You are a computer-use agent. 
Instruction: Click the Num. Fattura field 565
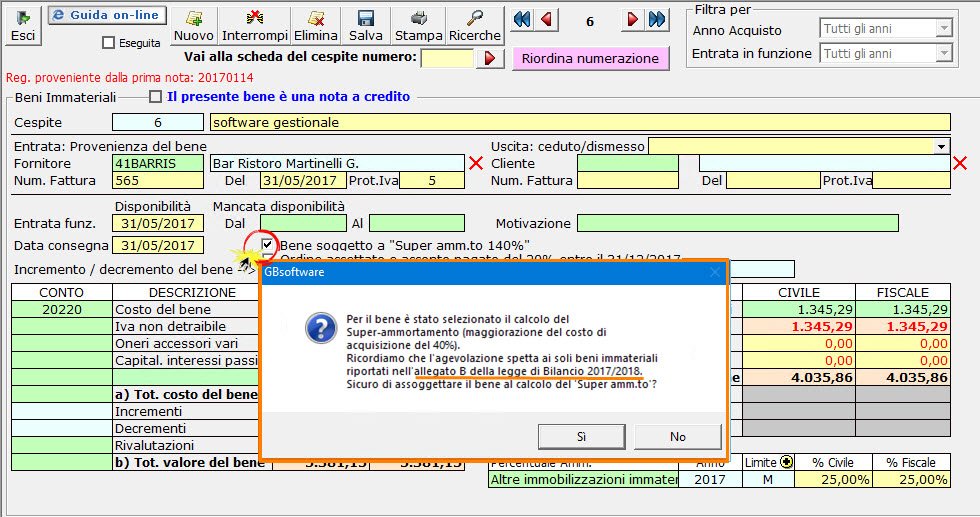[x=158, y=181]
